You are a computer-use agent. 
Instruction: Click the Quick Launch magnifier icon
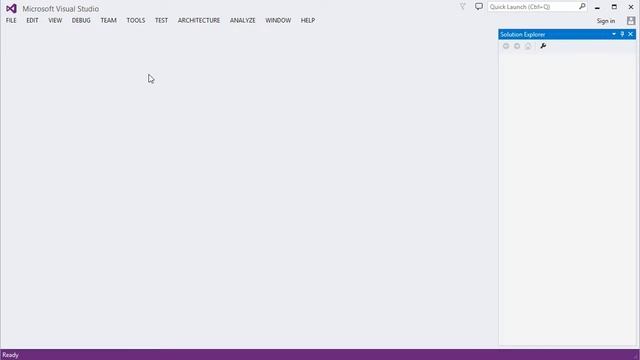click(582, 7)
